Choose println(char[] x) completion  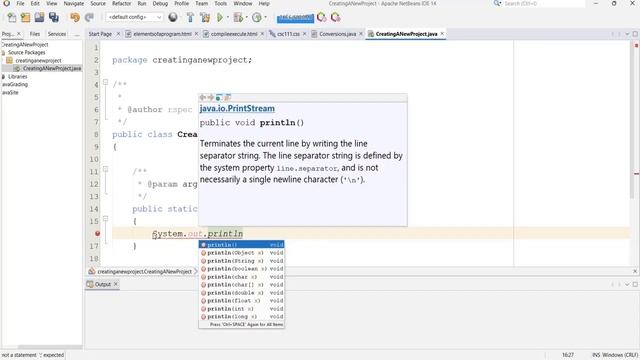(x=241, y=284)
